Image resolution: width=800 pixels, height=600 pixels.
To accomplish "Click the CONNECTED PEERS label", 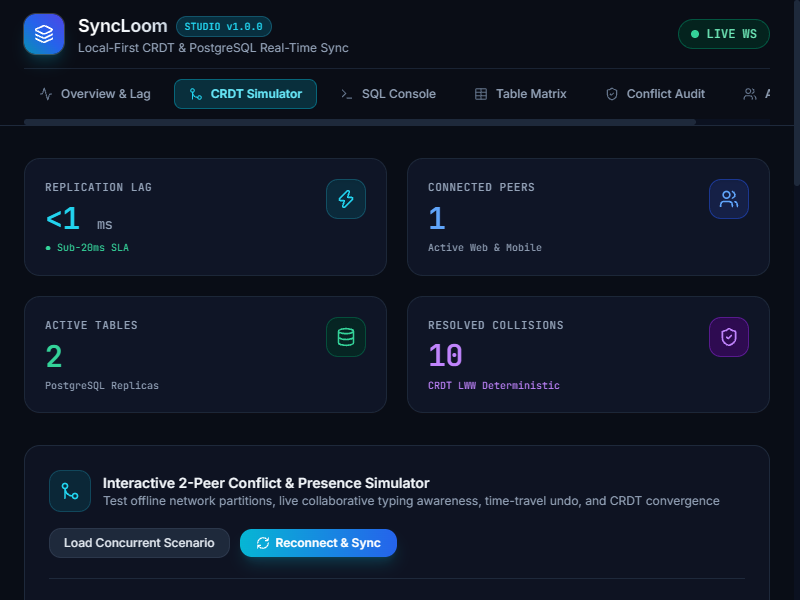I will point(481,187).
